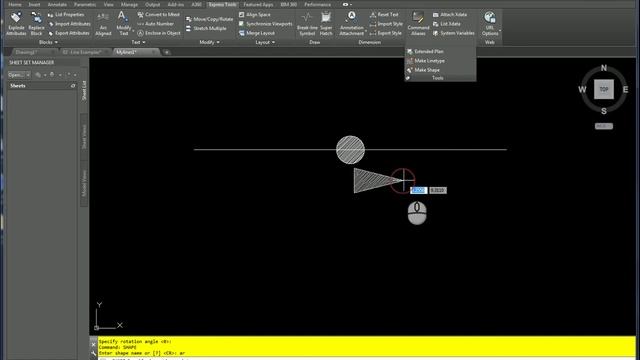Click Export Attributes
The image size is (640, 360).
69,33
